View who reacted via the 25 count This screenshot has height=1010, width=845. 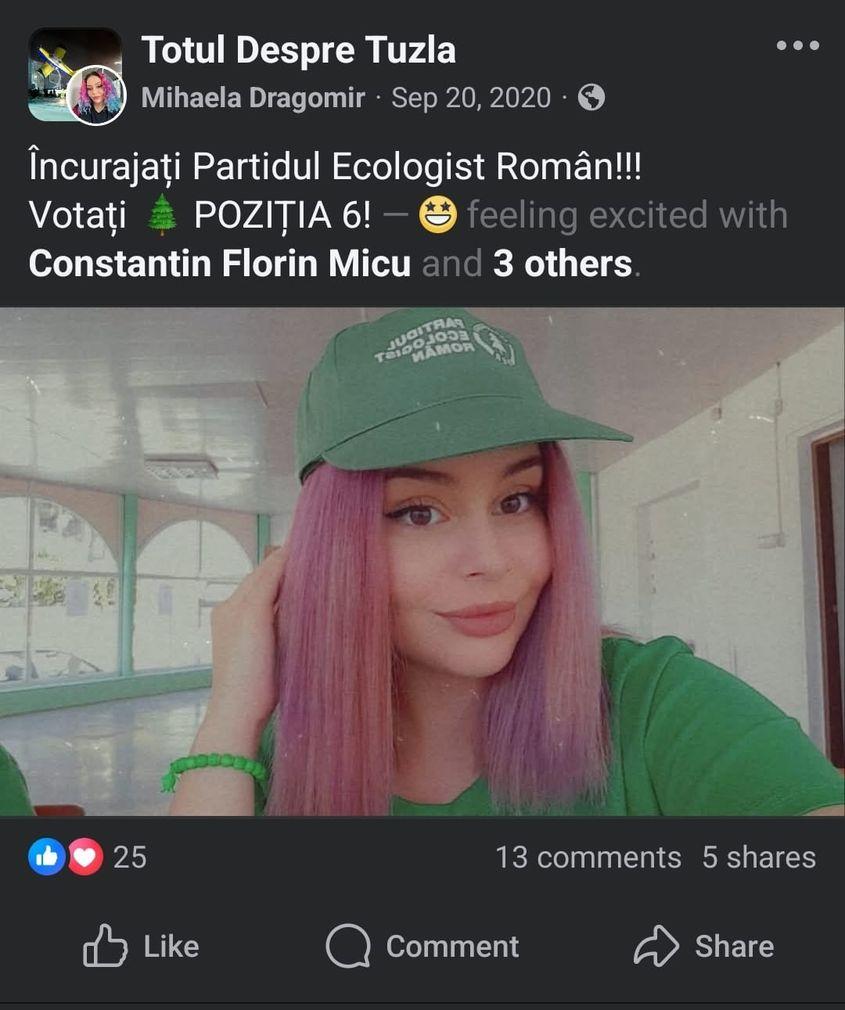click(x=130, y=857)
